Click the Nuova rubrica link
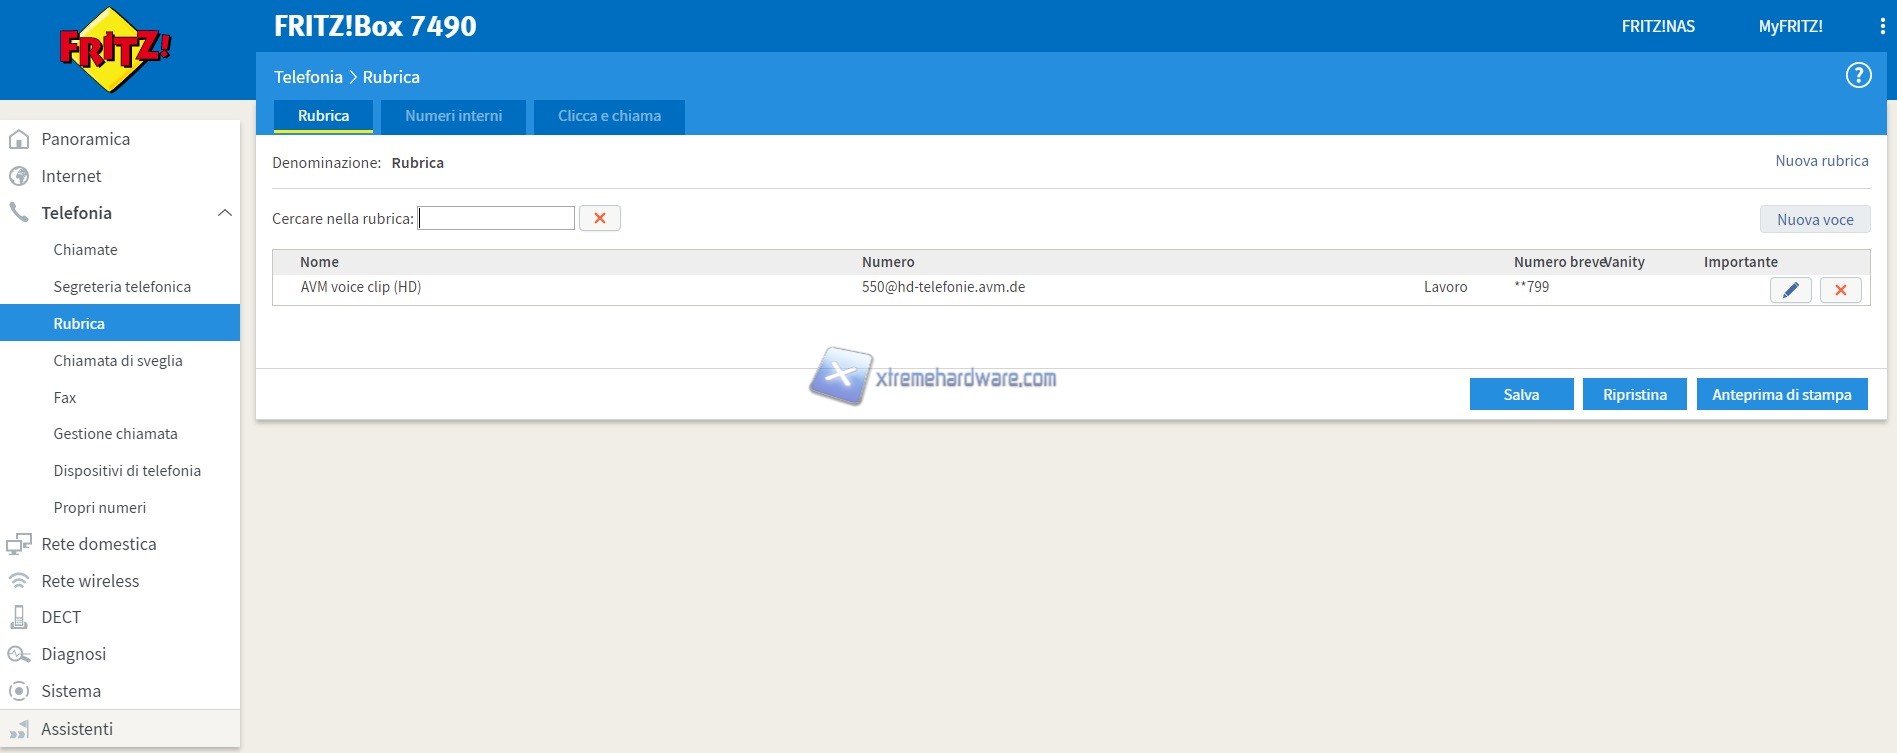Image resolution: width=1897 pixels, height=753 pixels. [1821, 161]
